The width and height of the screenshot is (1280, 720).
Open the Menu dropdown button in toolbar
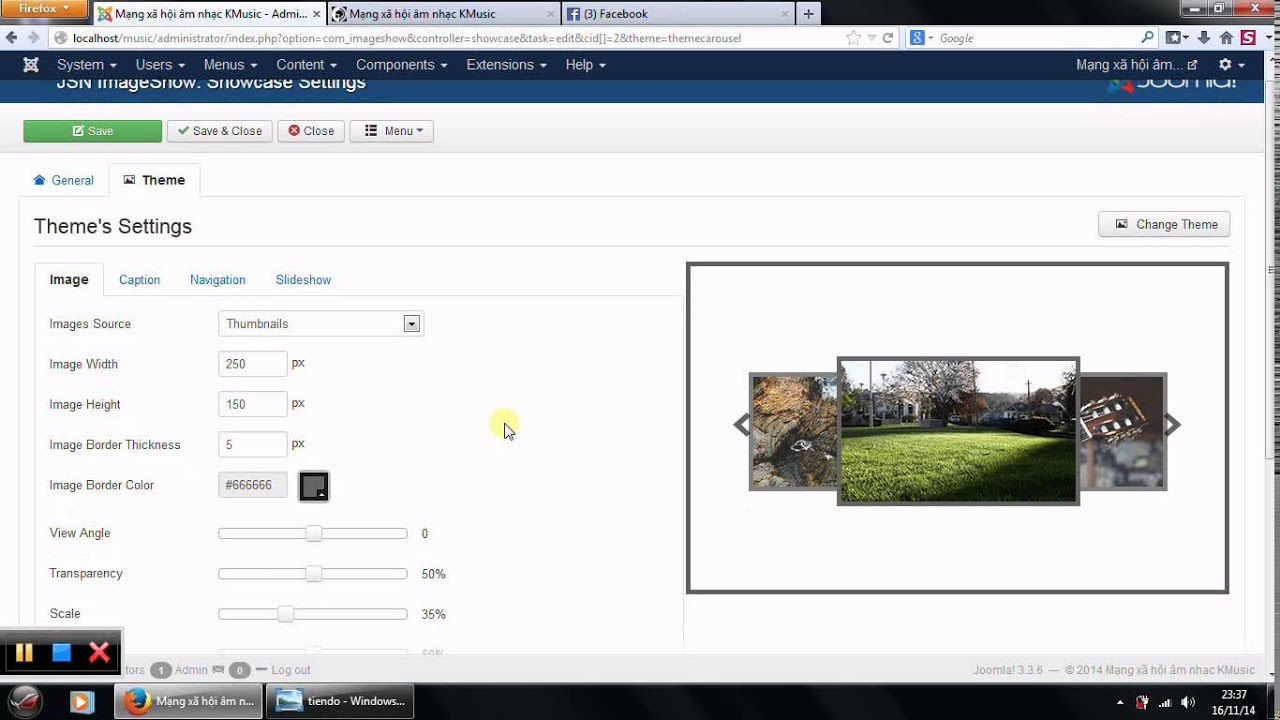coord(391,131)
